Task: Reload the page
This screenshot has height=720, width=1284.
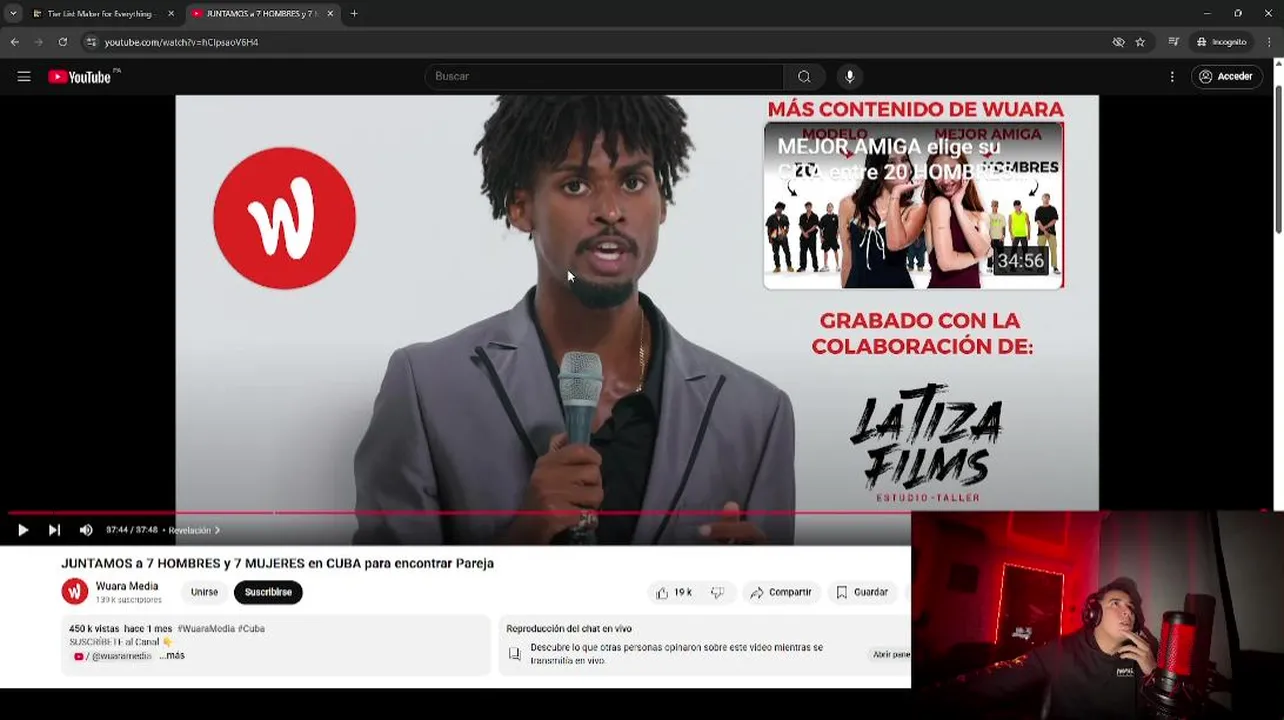Action: [x=63, y=42]
